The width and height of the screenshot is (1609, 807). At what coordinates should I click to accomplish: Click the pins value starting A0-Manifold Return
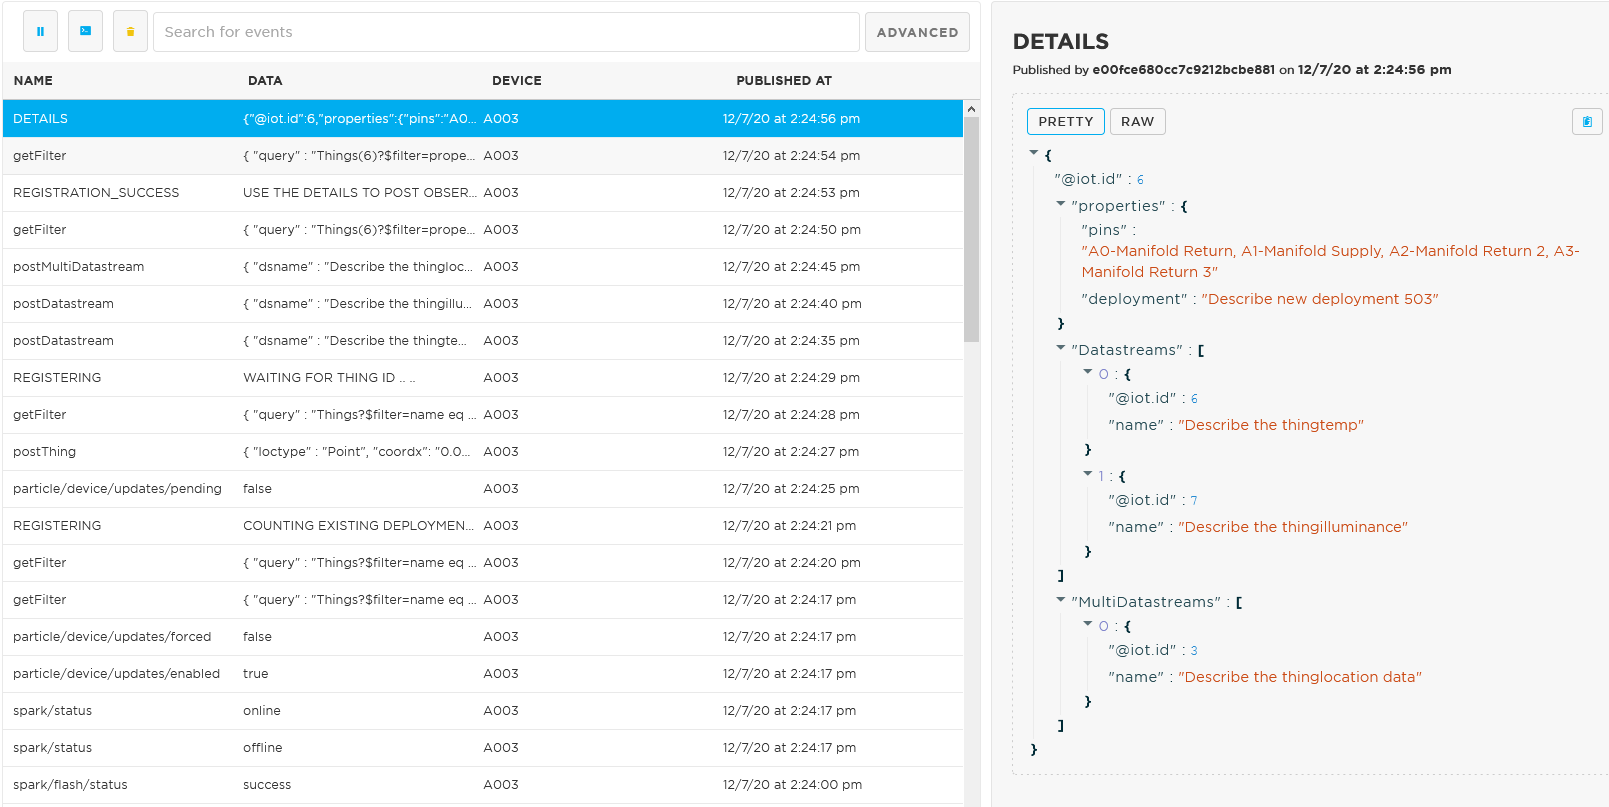1330,262
